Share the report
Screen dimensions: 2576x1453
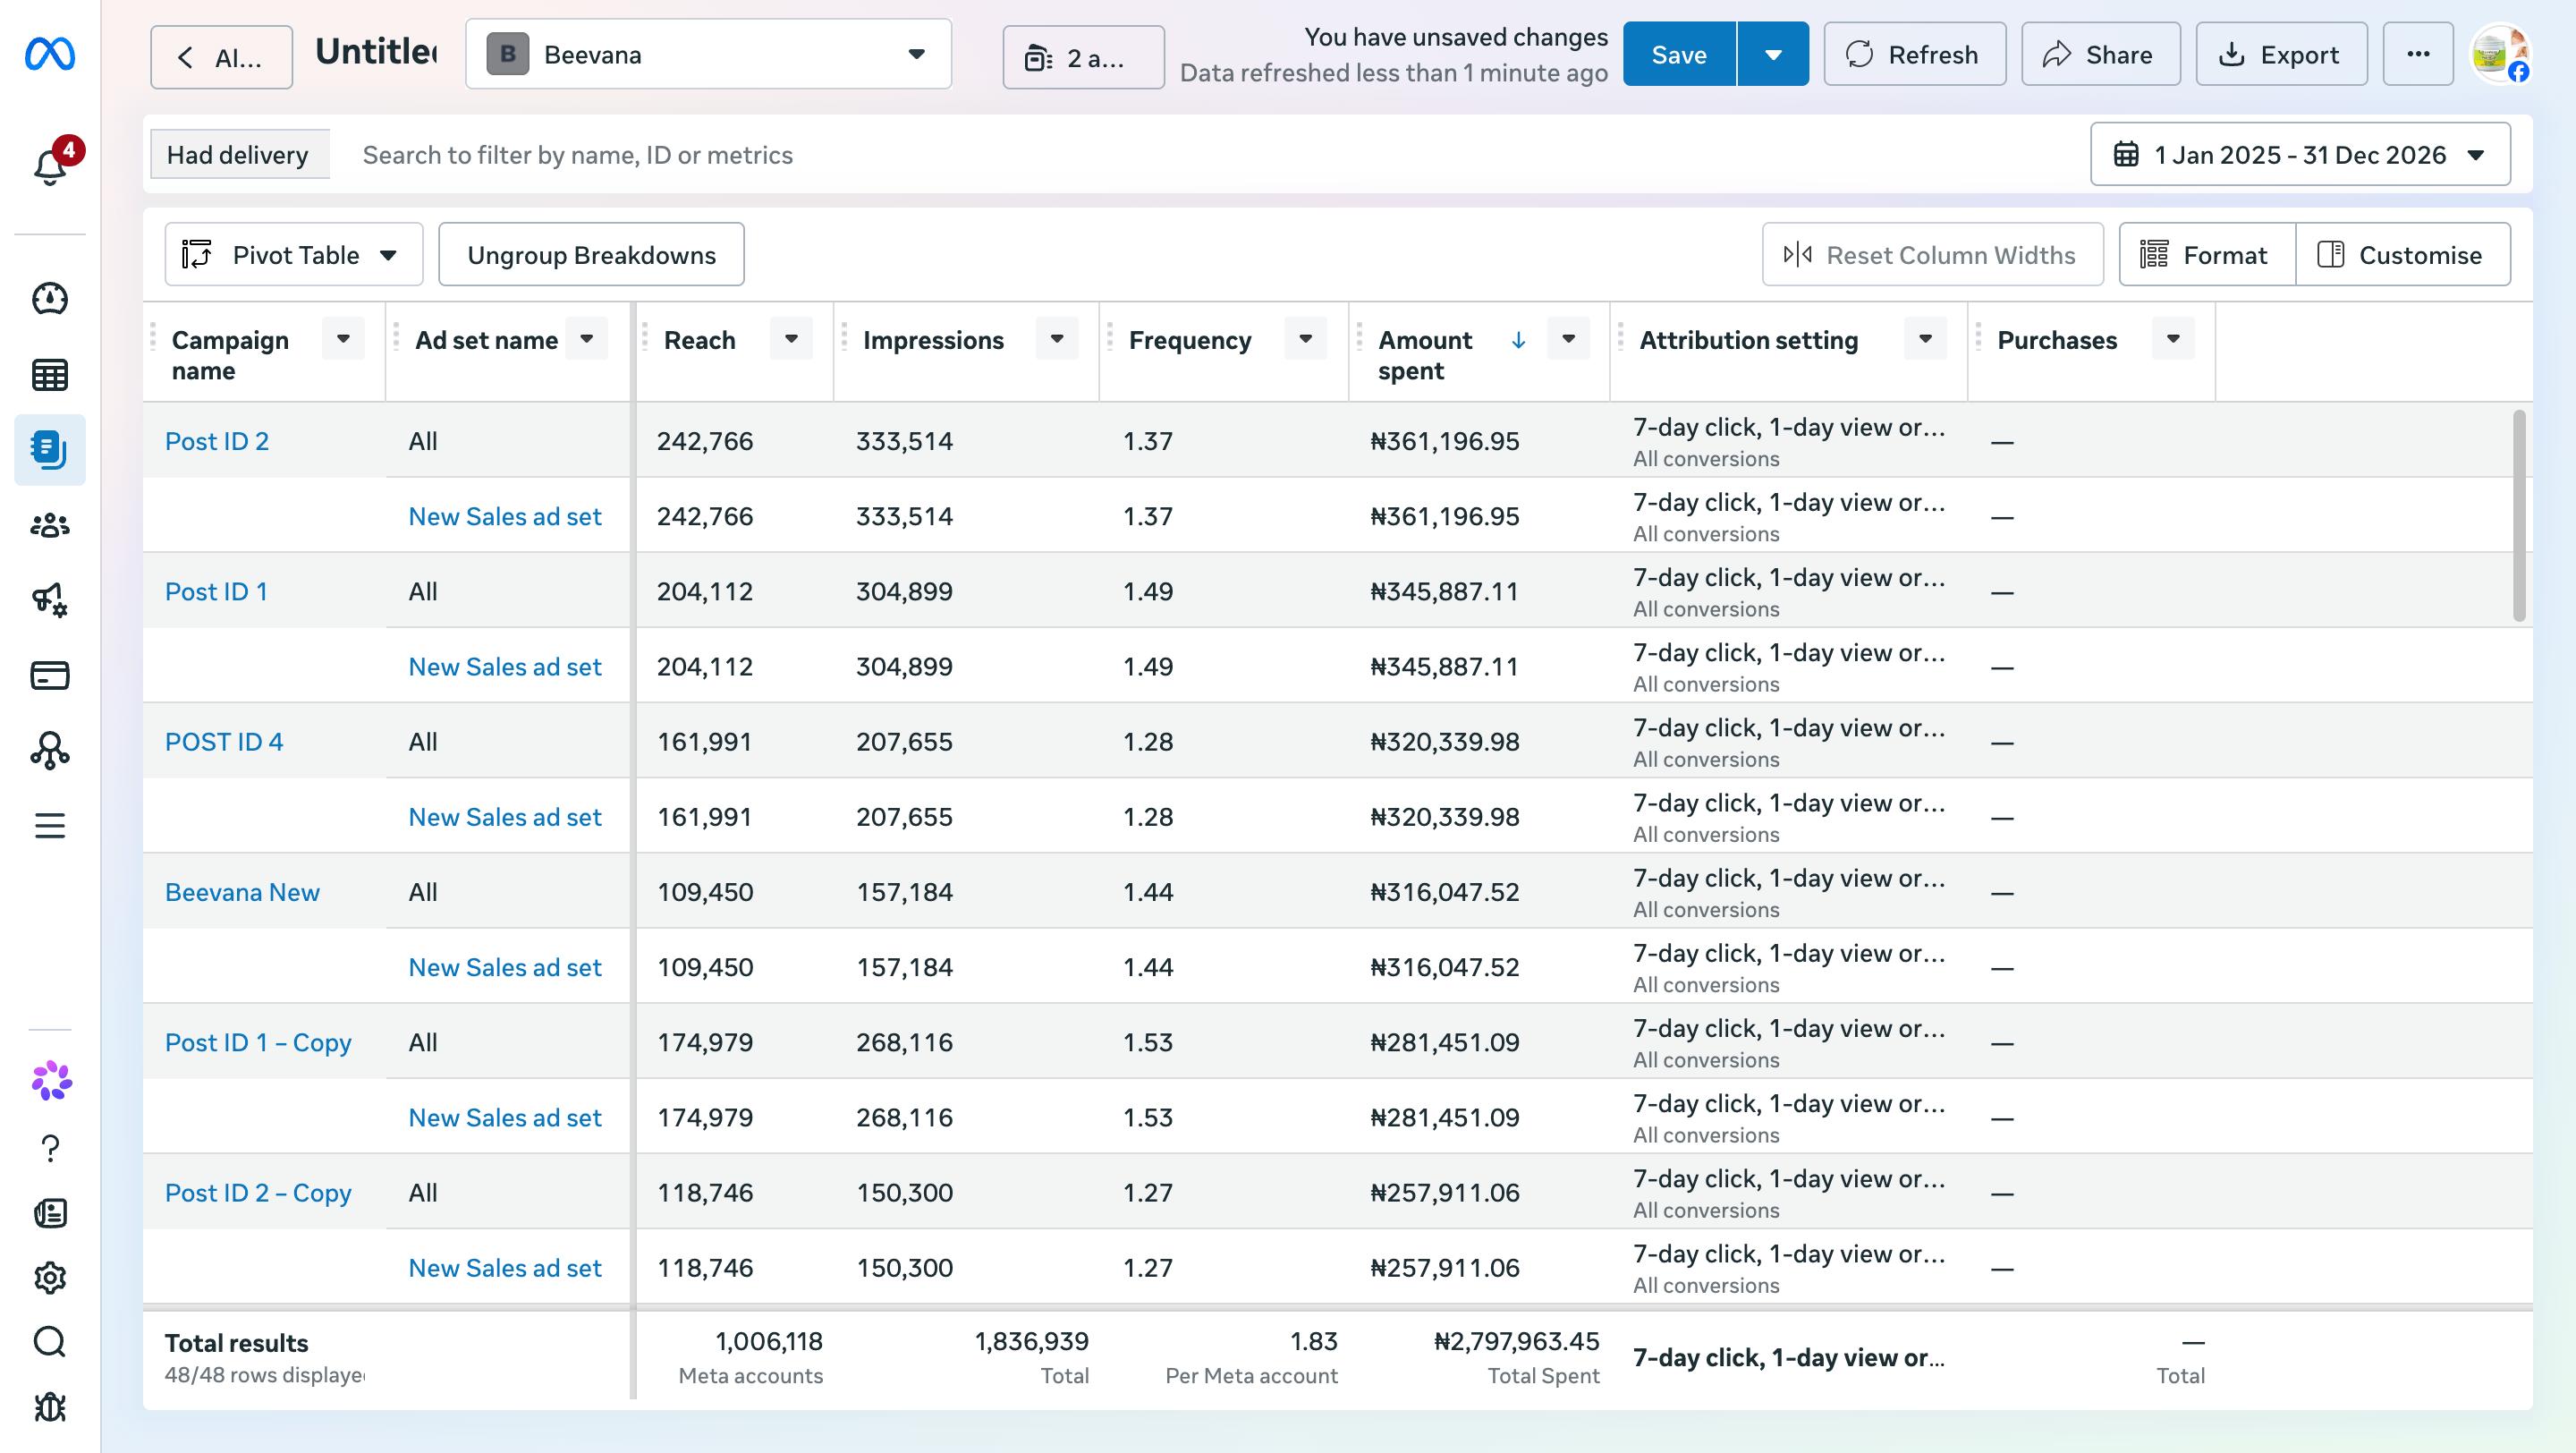coord(2100,54)
